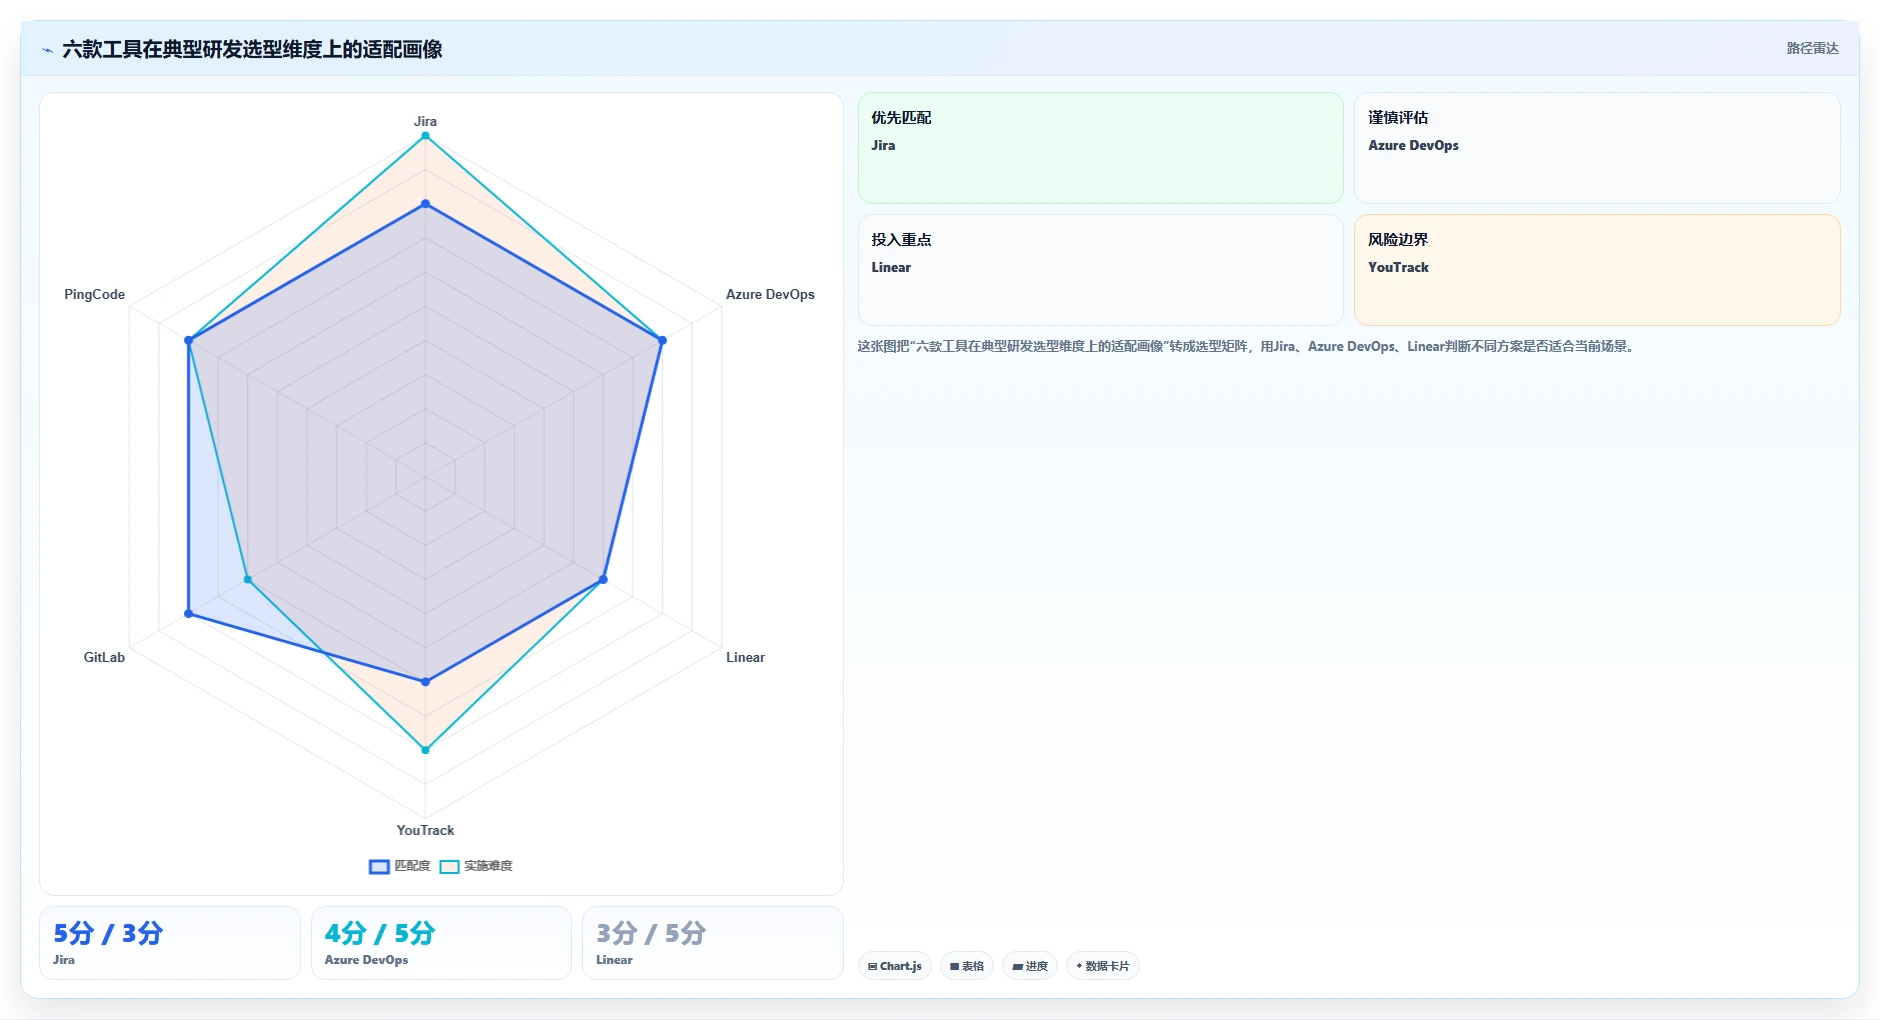This screenshot has width=1880, height=1020.
Task: Select the 4分 / 5分 Azure DevOps score card
Action: tap(441, 943)
